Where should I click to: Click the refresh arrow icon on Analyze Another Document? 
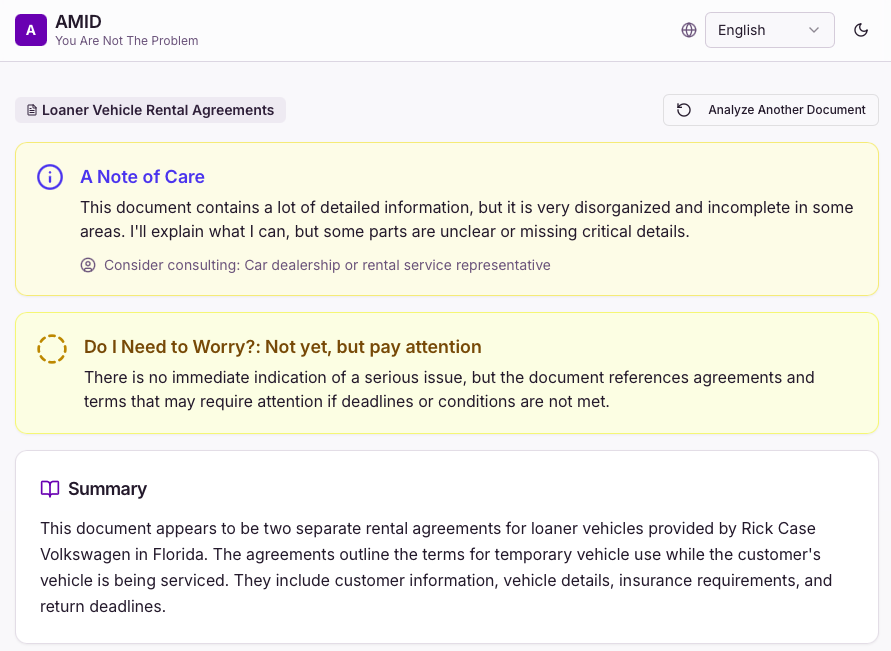coord(684,110)
